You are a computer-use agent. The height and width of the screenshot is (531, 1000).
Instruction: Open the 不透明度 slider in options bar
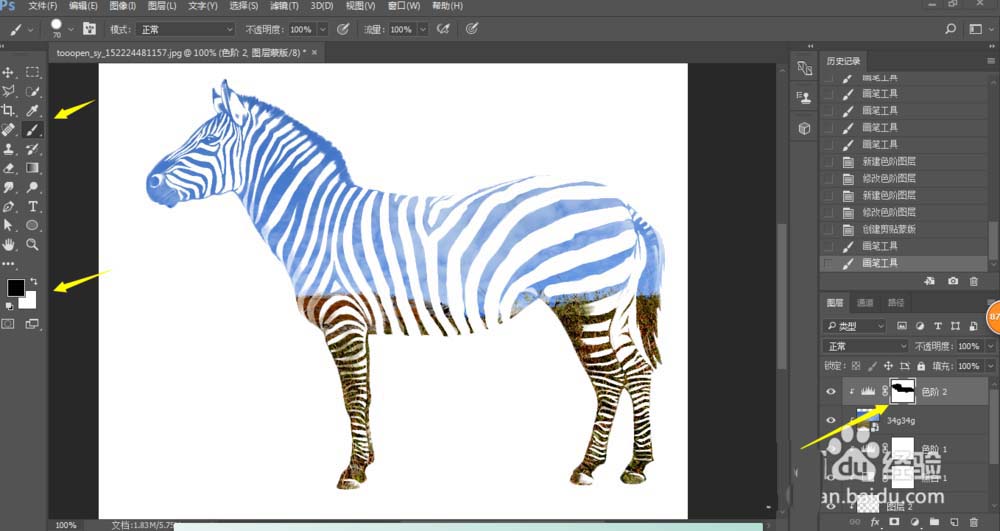point(322,29)
